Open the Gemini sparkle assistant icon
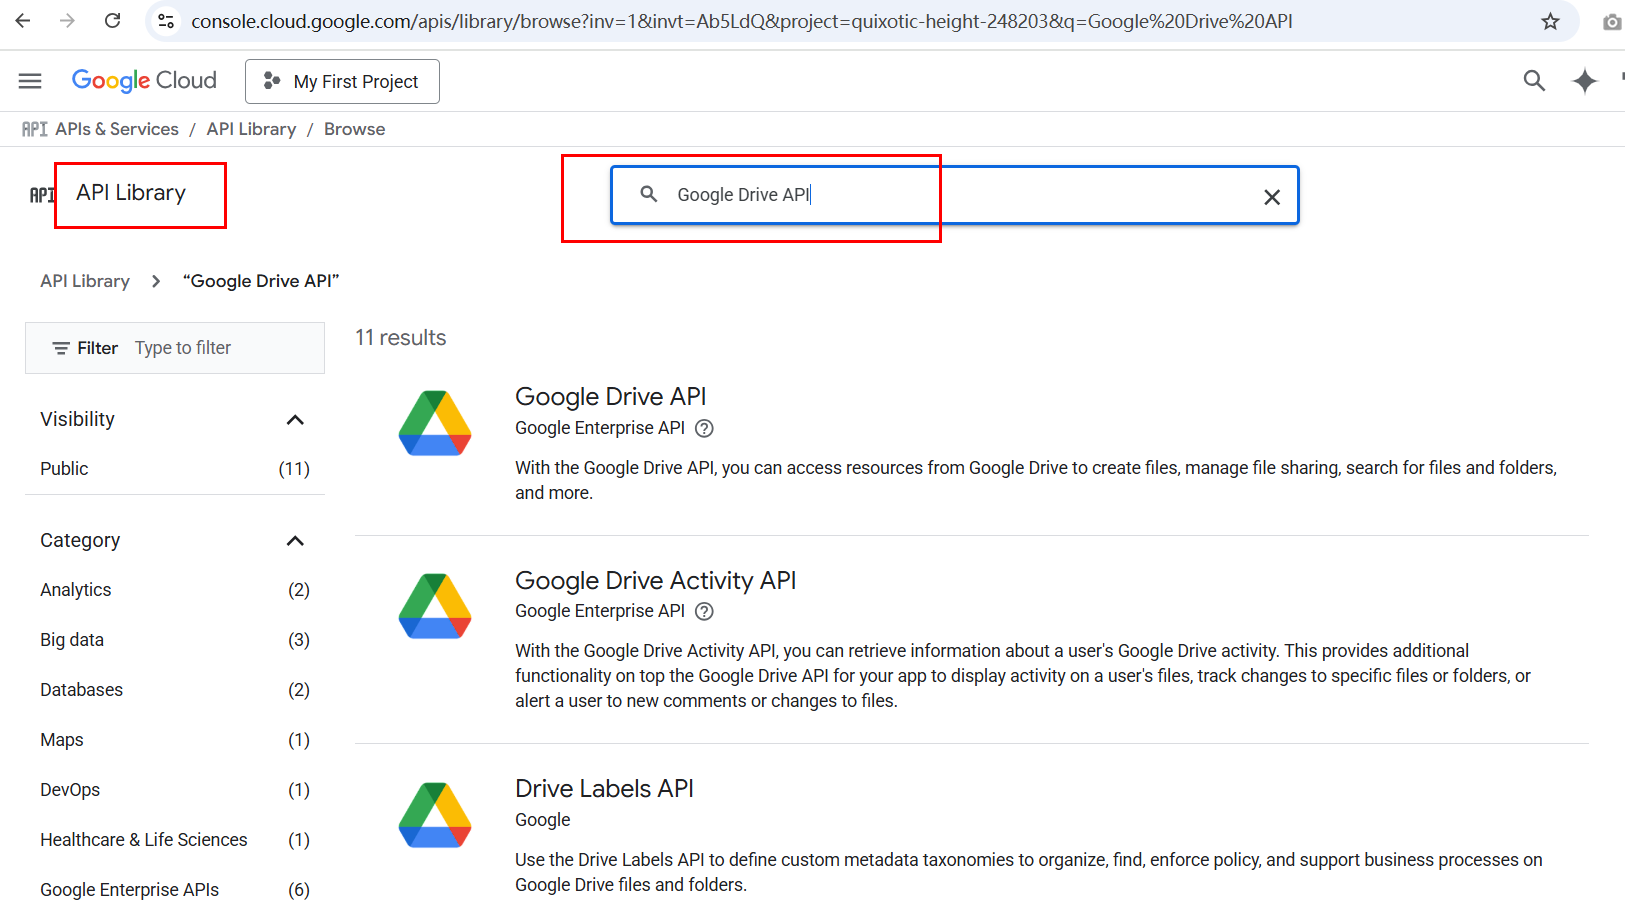Image resolution: width=1625 pixels, height=914 pixels. pos(1585,81)
